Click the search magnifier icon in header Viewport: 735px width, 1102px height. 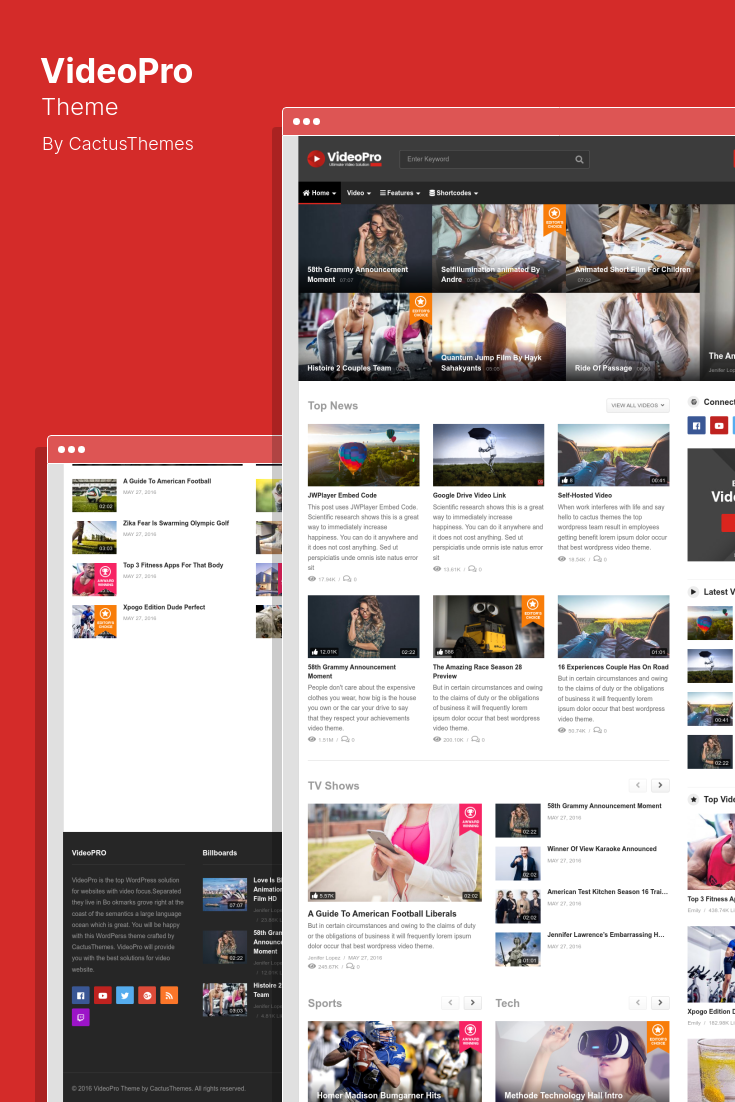(x=579, y=160)
